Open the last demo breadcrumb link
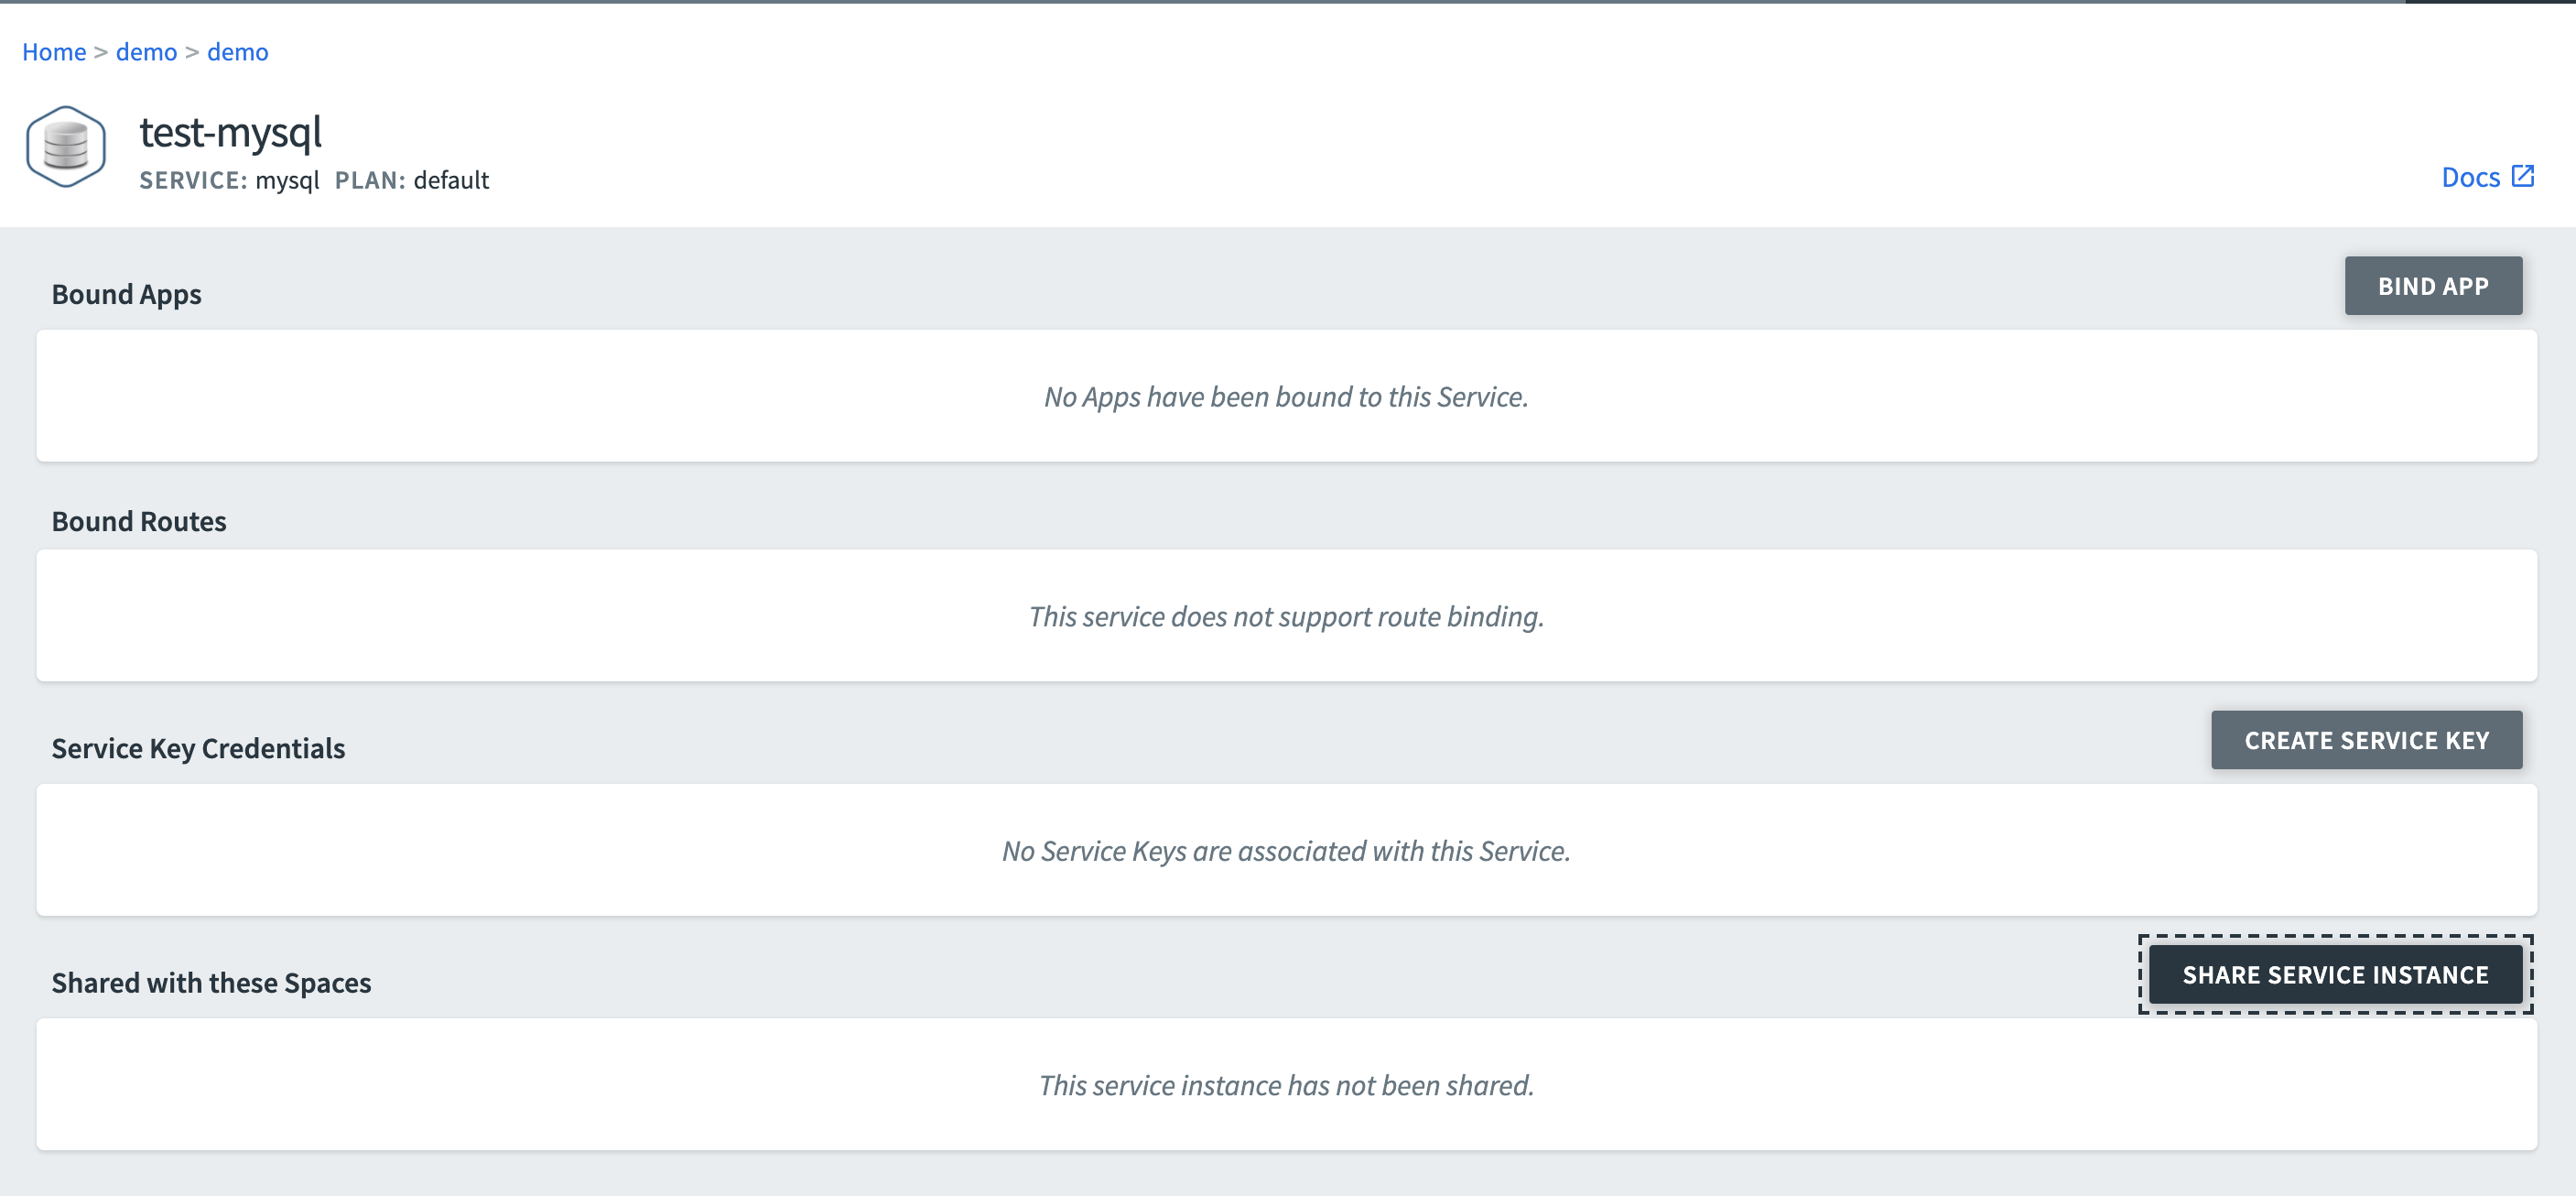This screenshot has height=1196, width=2576. [x=238, y=52]
